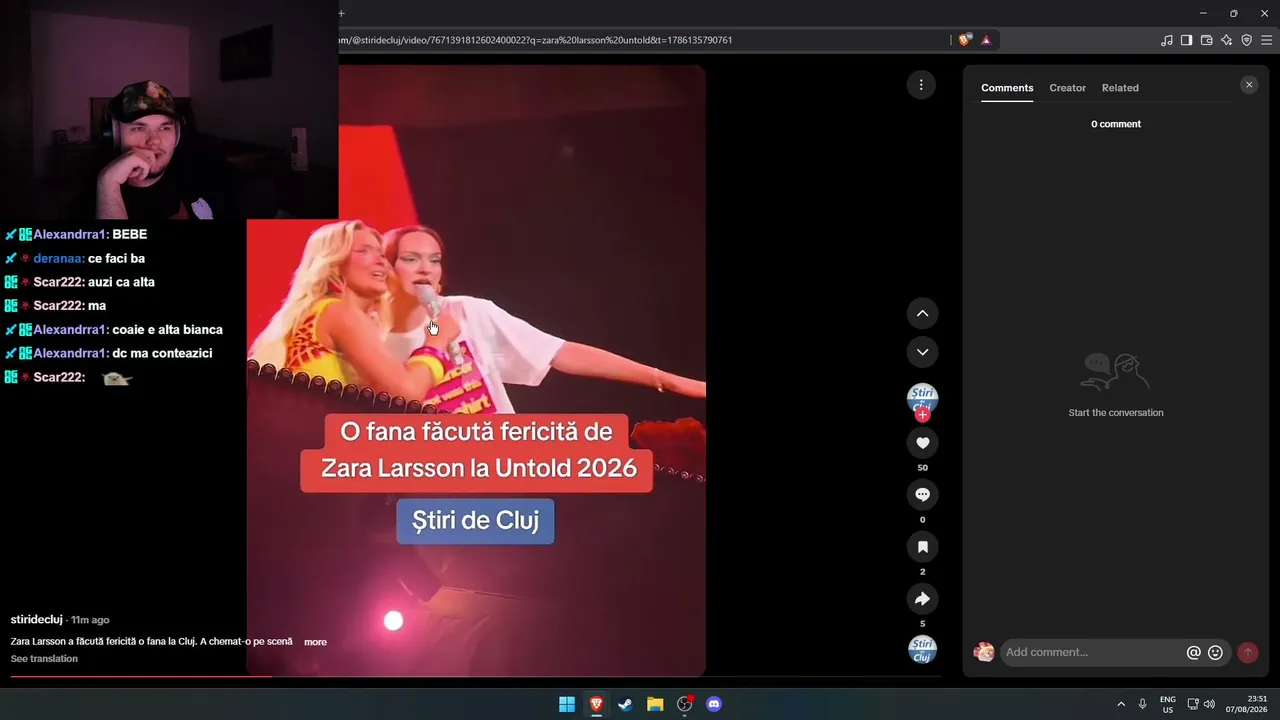Click the taskbar microphone icon

(x=1142, y=704)
